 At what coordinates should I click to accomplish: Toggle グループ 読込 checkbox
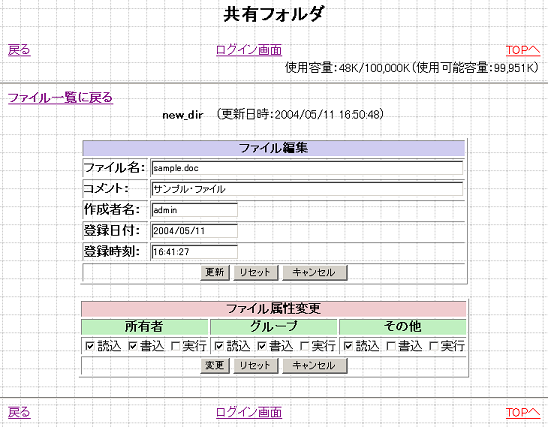coord(219,346)
